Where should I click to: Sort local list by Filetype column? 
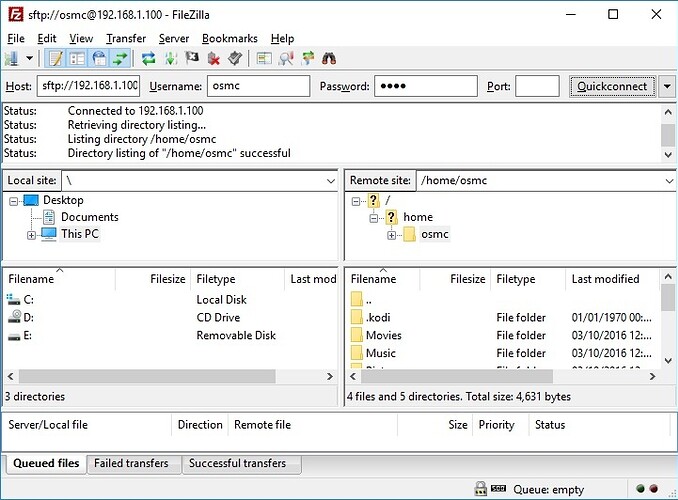pos(238,279)
